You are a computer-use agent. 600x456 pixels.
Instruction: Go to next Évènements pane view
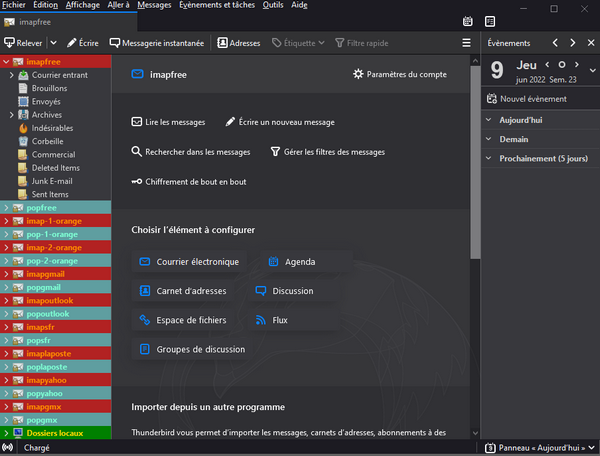572,43
